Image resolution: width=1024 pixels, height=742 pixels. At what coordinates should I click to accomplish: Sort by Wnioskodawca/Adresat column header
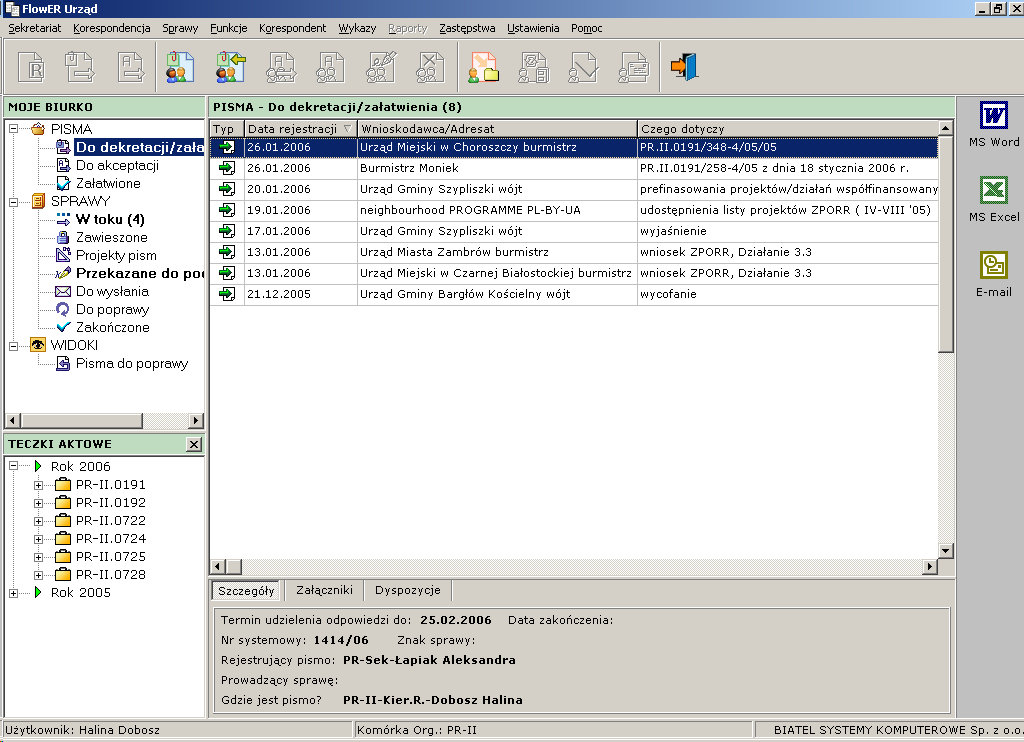click(x=497, y=129)
